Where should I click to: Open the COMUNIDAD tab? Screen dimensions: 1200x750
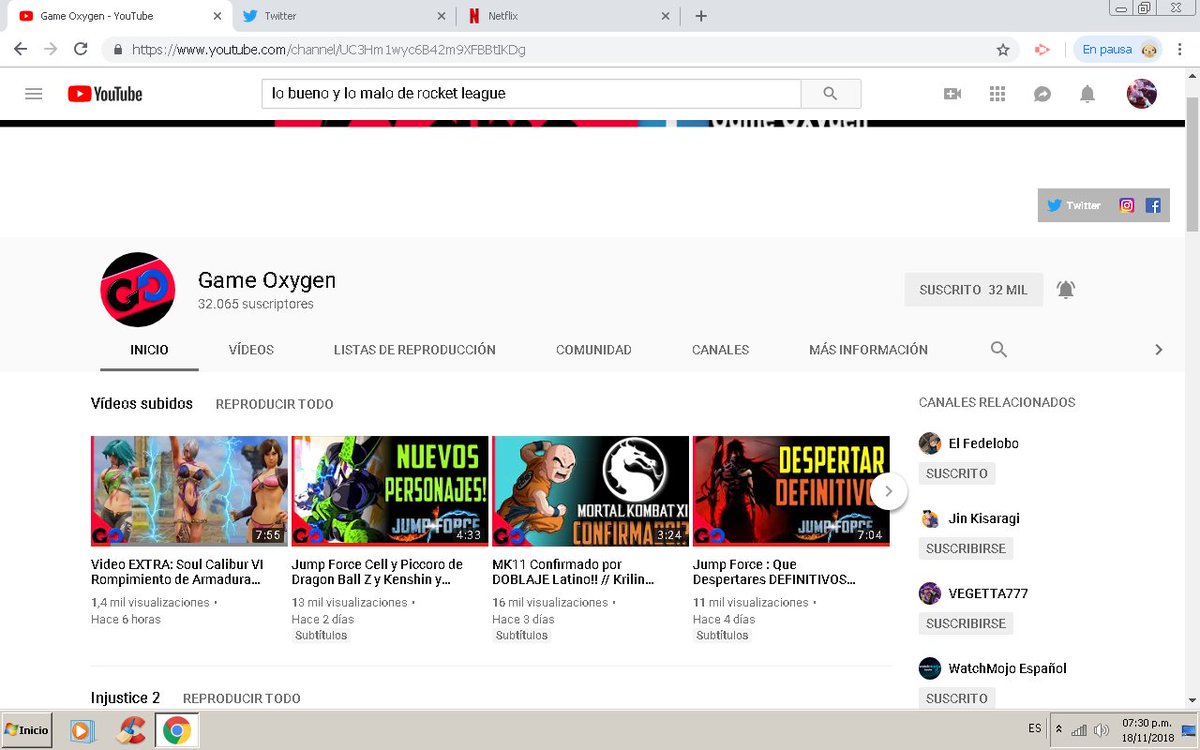click(x=594, y=350)
